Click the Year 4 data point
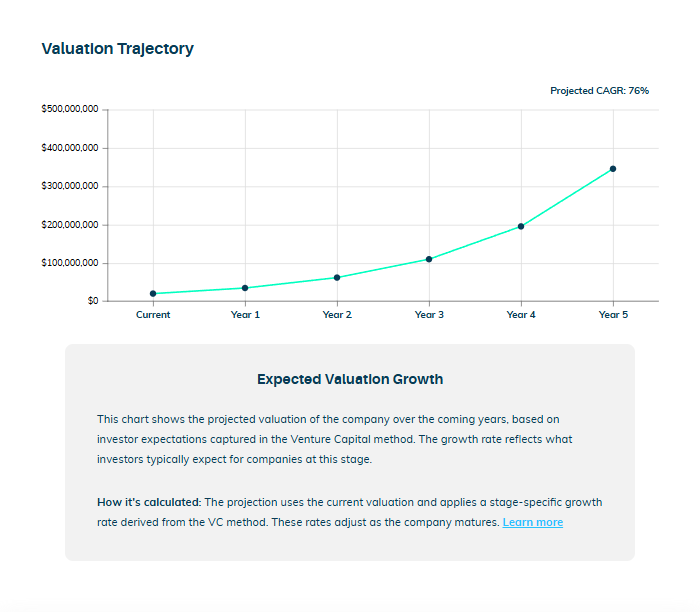 click(521, 226)
